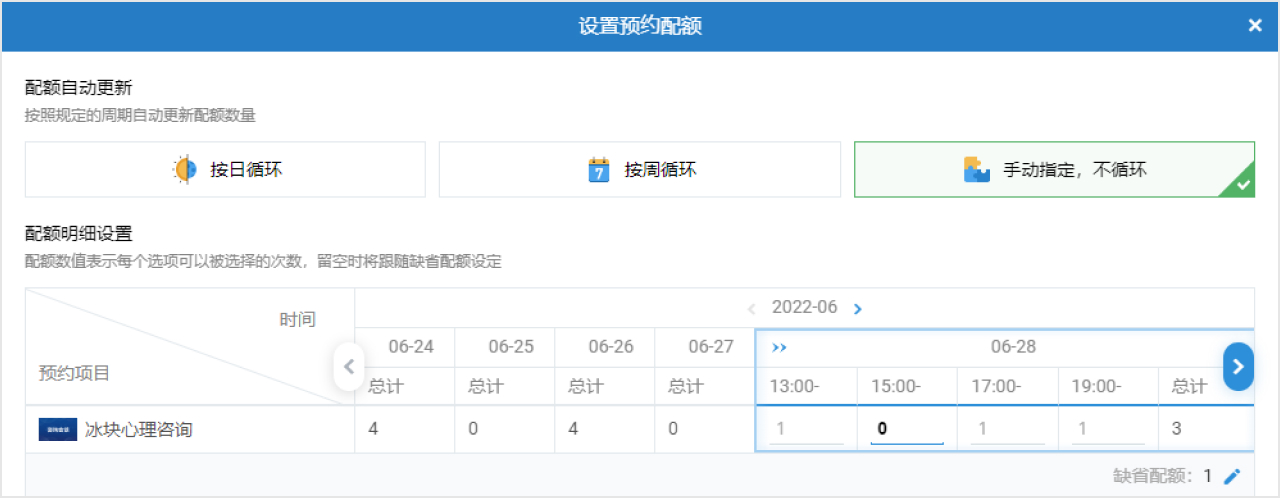The height and width of the screenshot is (498, 1280).
Task: Click the 17:00 quota input field
Action: [x=1006, y=430]
